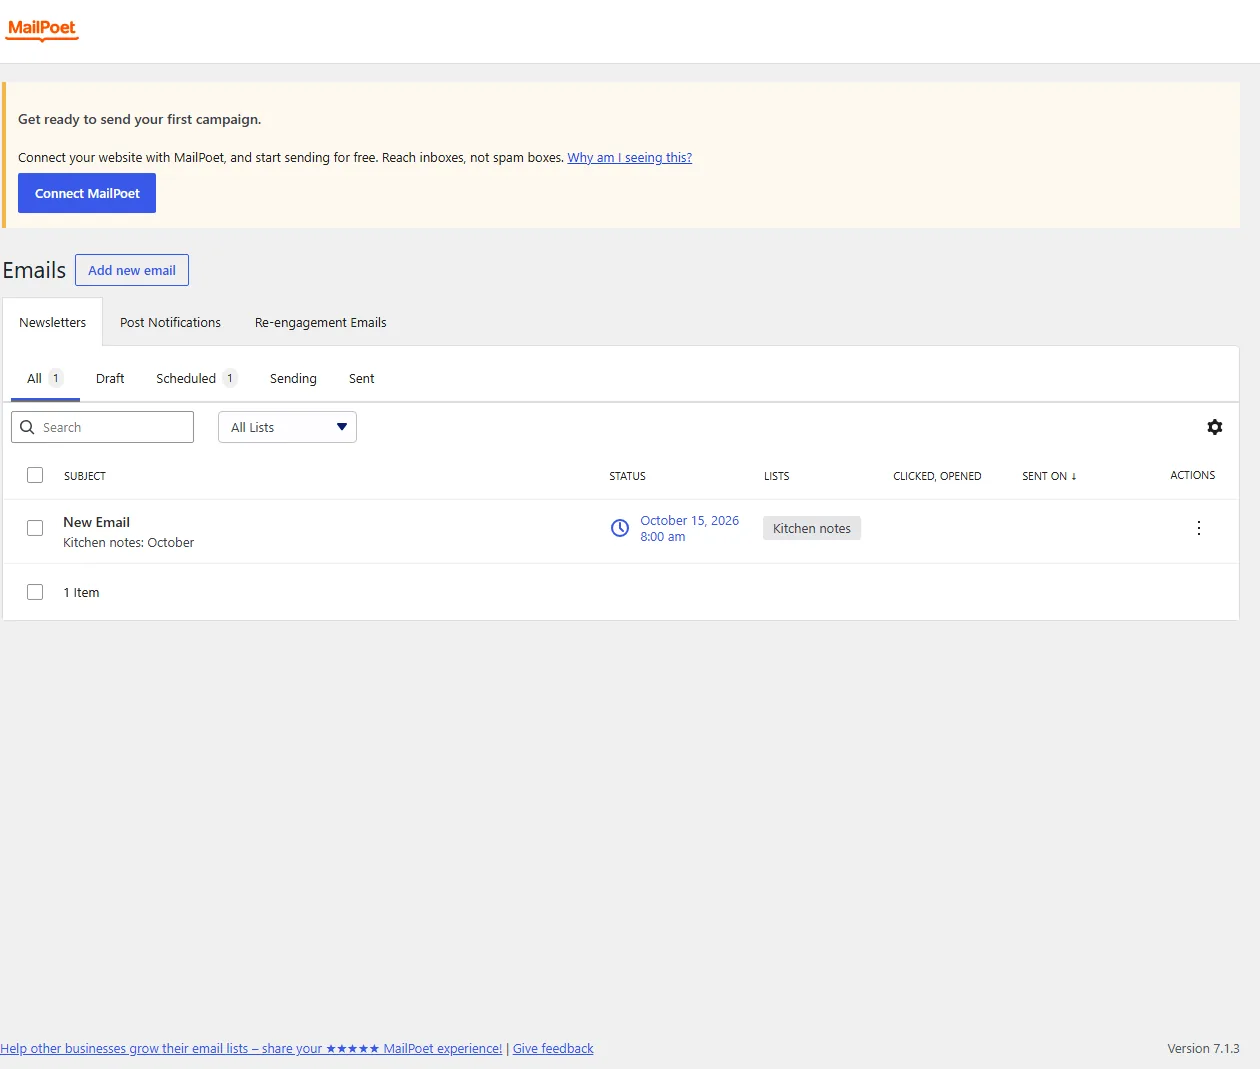Click the MailPoet logo
This screenshot has width=1260, height=1069.
pos(42,29)
